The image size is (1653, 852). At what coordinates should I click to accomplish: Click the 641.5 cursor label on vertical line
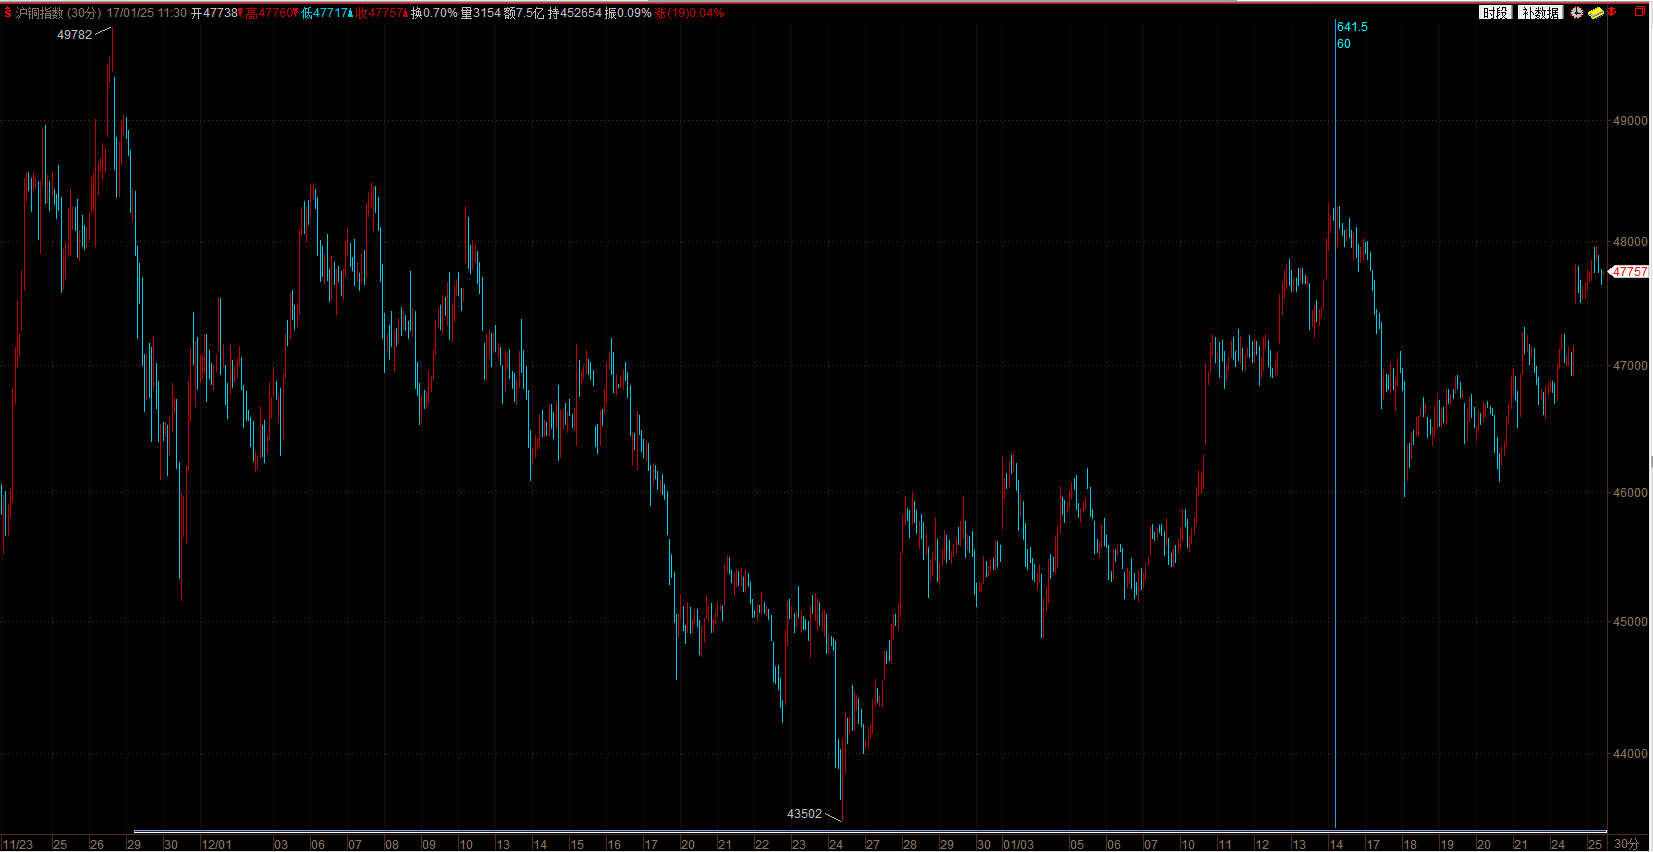coord(1352,27)
